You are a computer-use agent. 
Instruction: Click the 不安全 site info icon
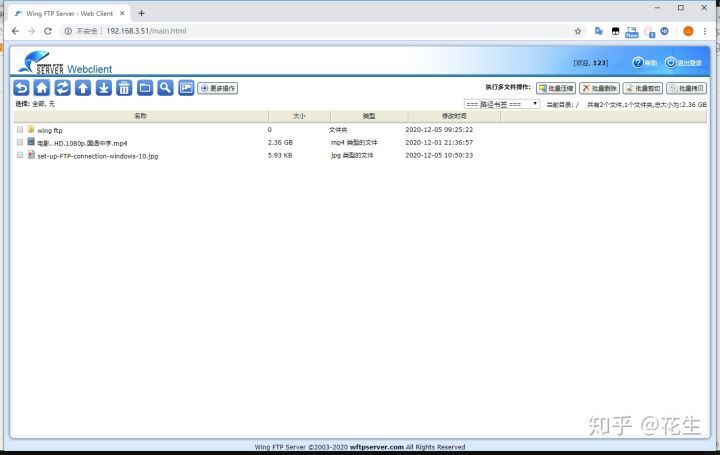(x=68, y=31)
